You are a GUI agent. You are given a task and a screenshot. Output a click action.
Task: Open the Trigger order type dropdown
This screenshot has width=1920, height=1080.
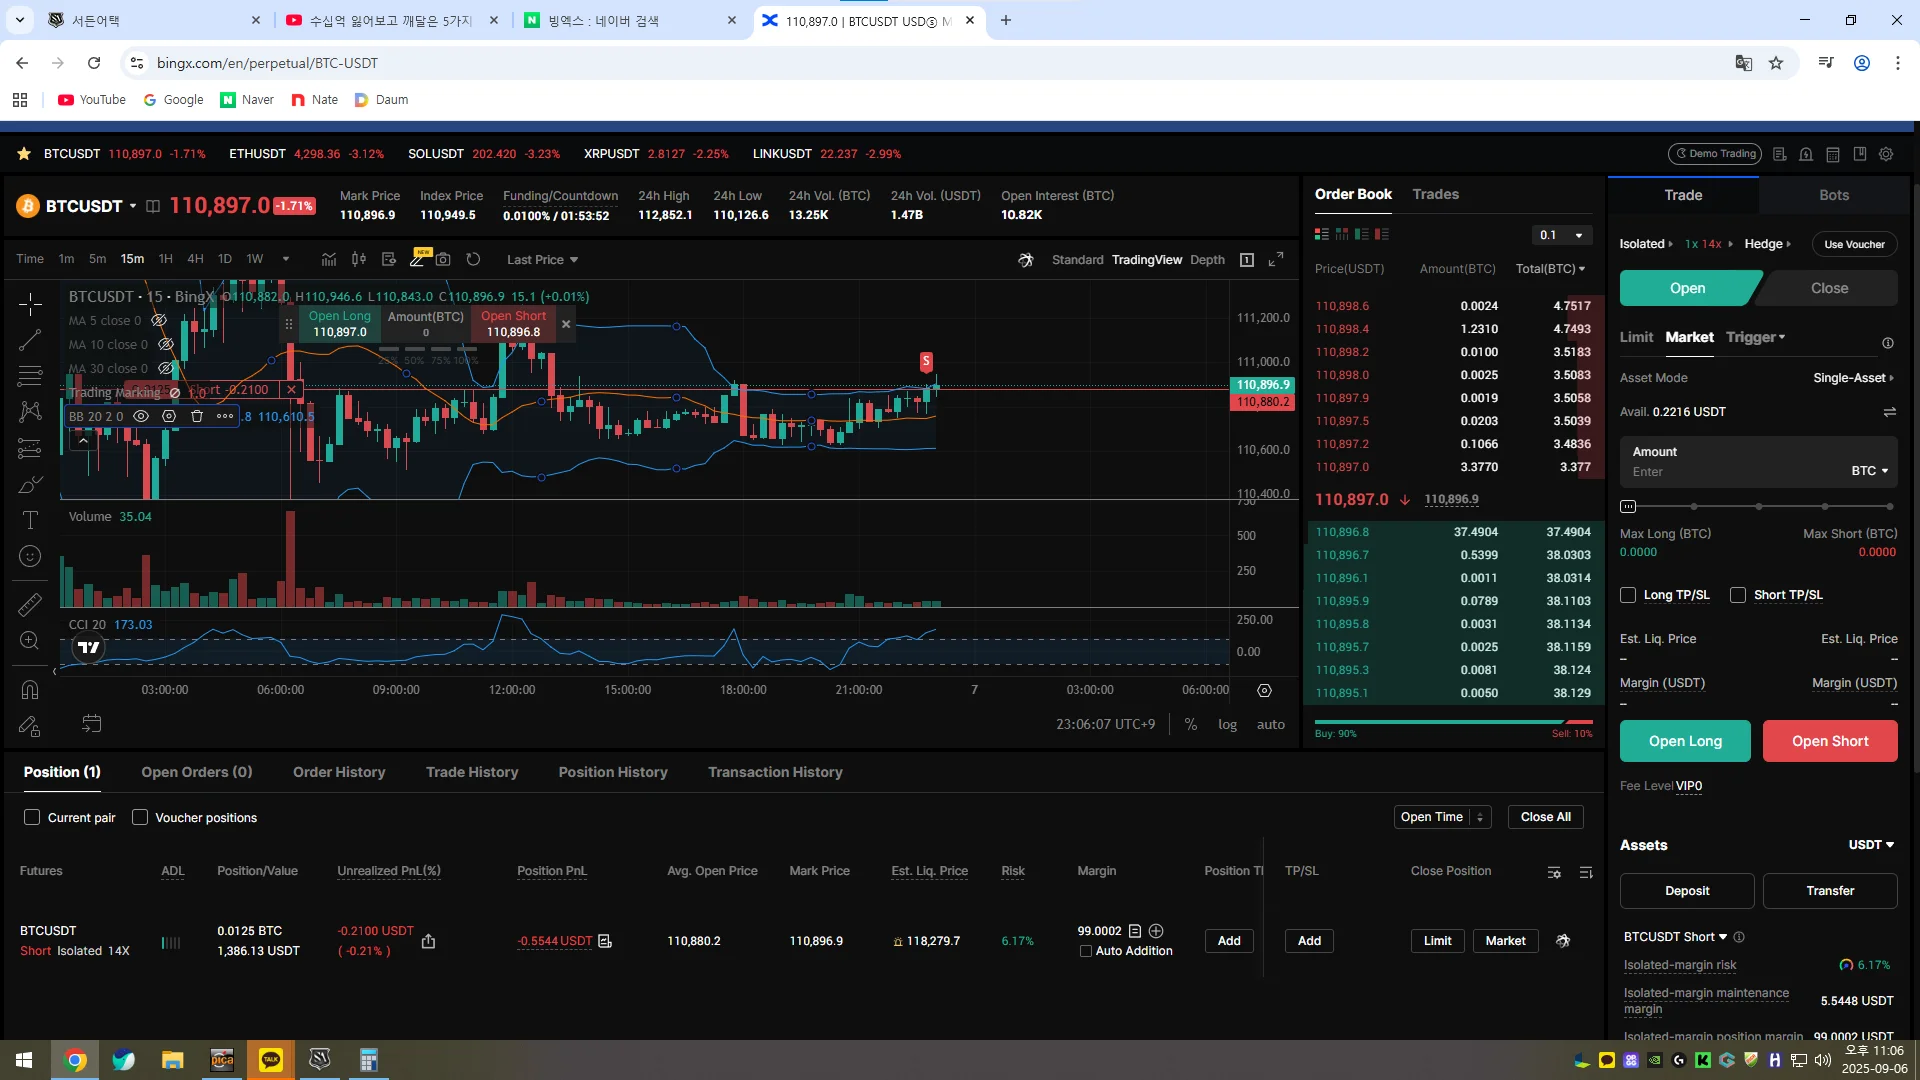[x=1756, y=337]
